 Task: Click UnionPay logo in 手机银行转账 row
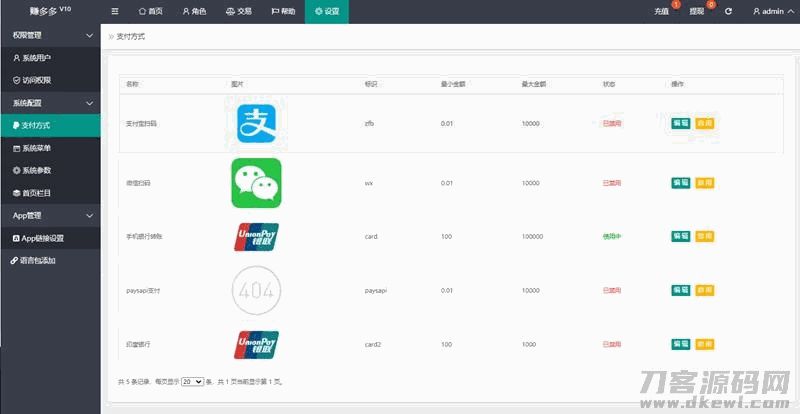[x=256, y=237]
